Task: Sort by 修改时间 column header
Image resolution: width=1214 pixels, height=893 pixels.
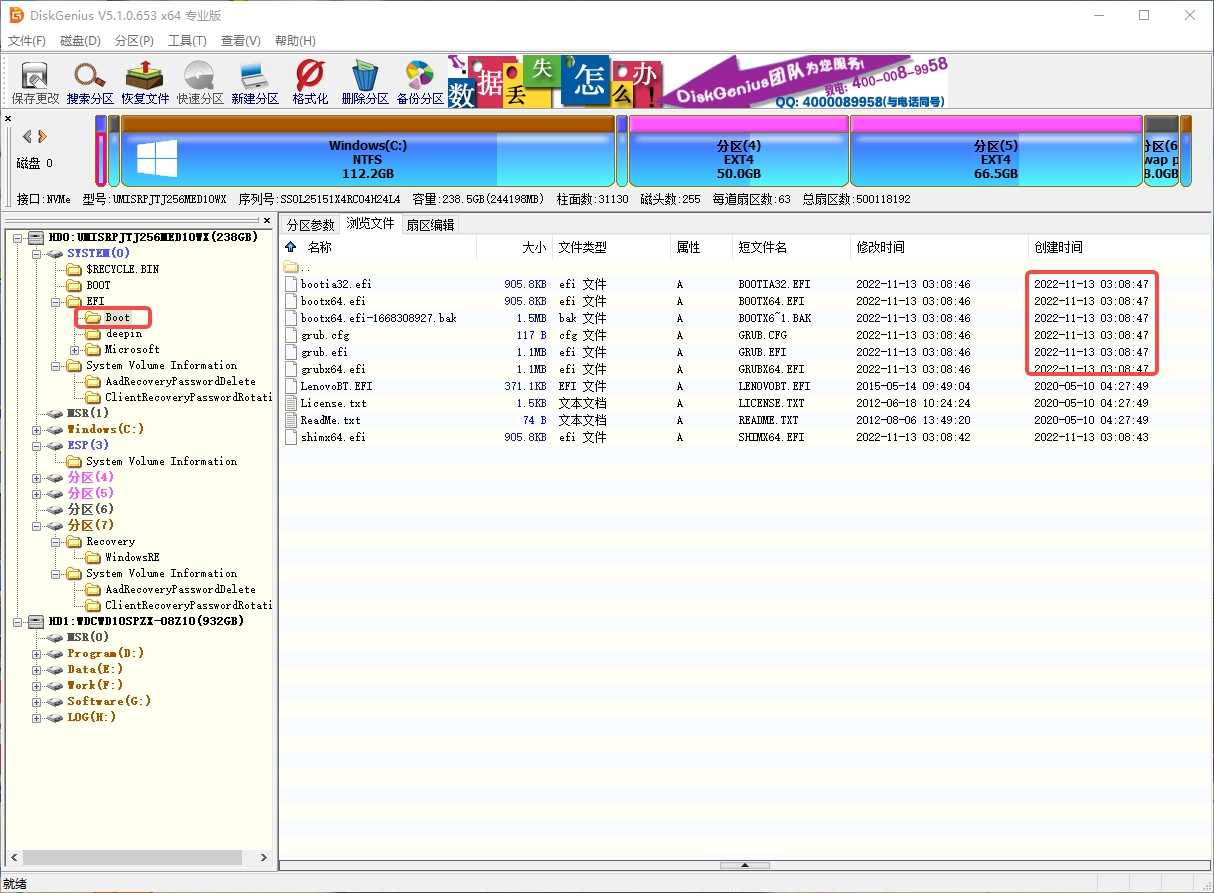Action: click(939, 247)
